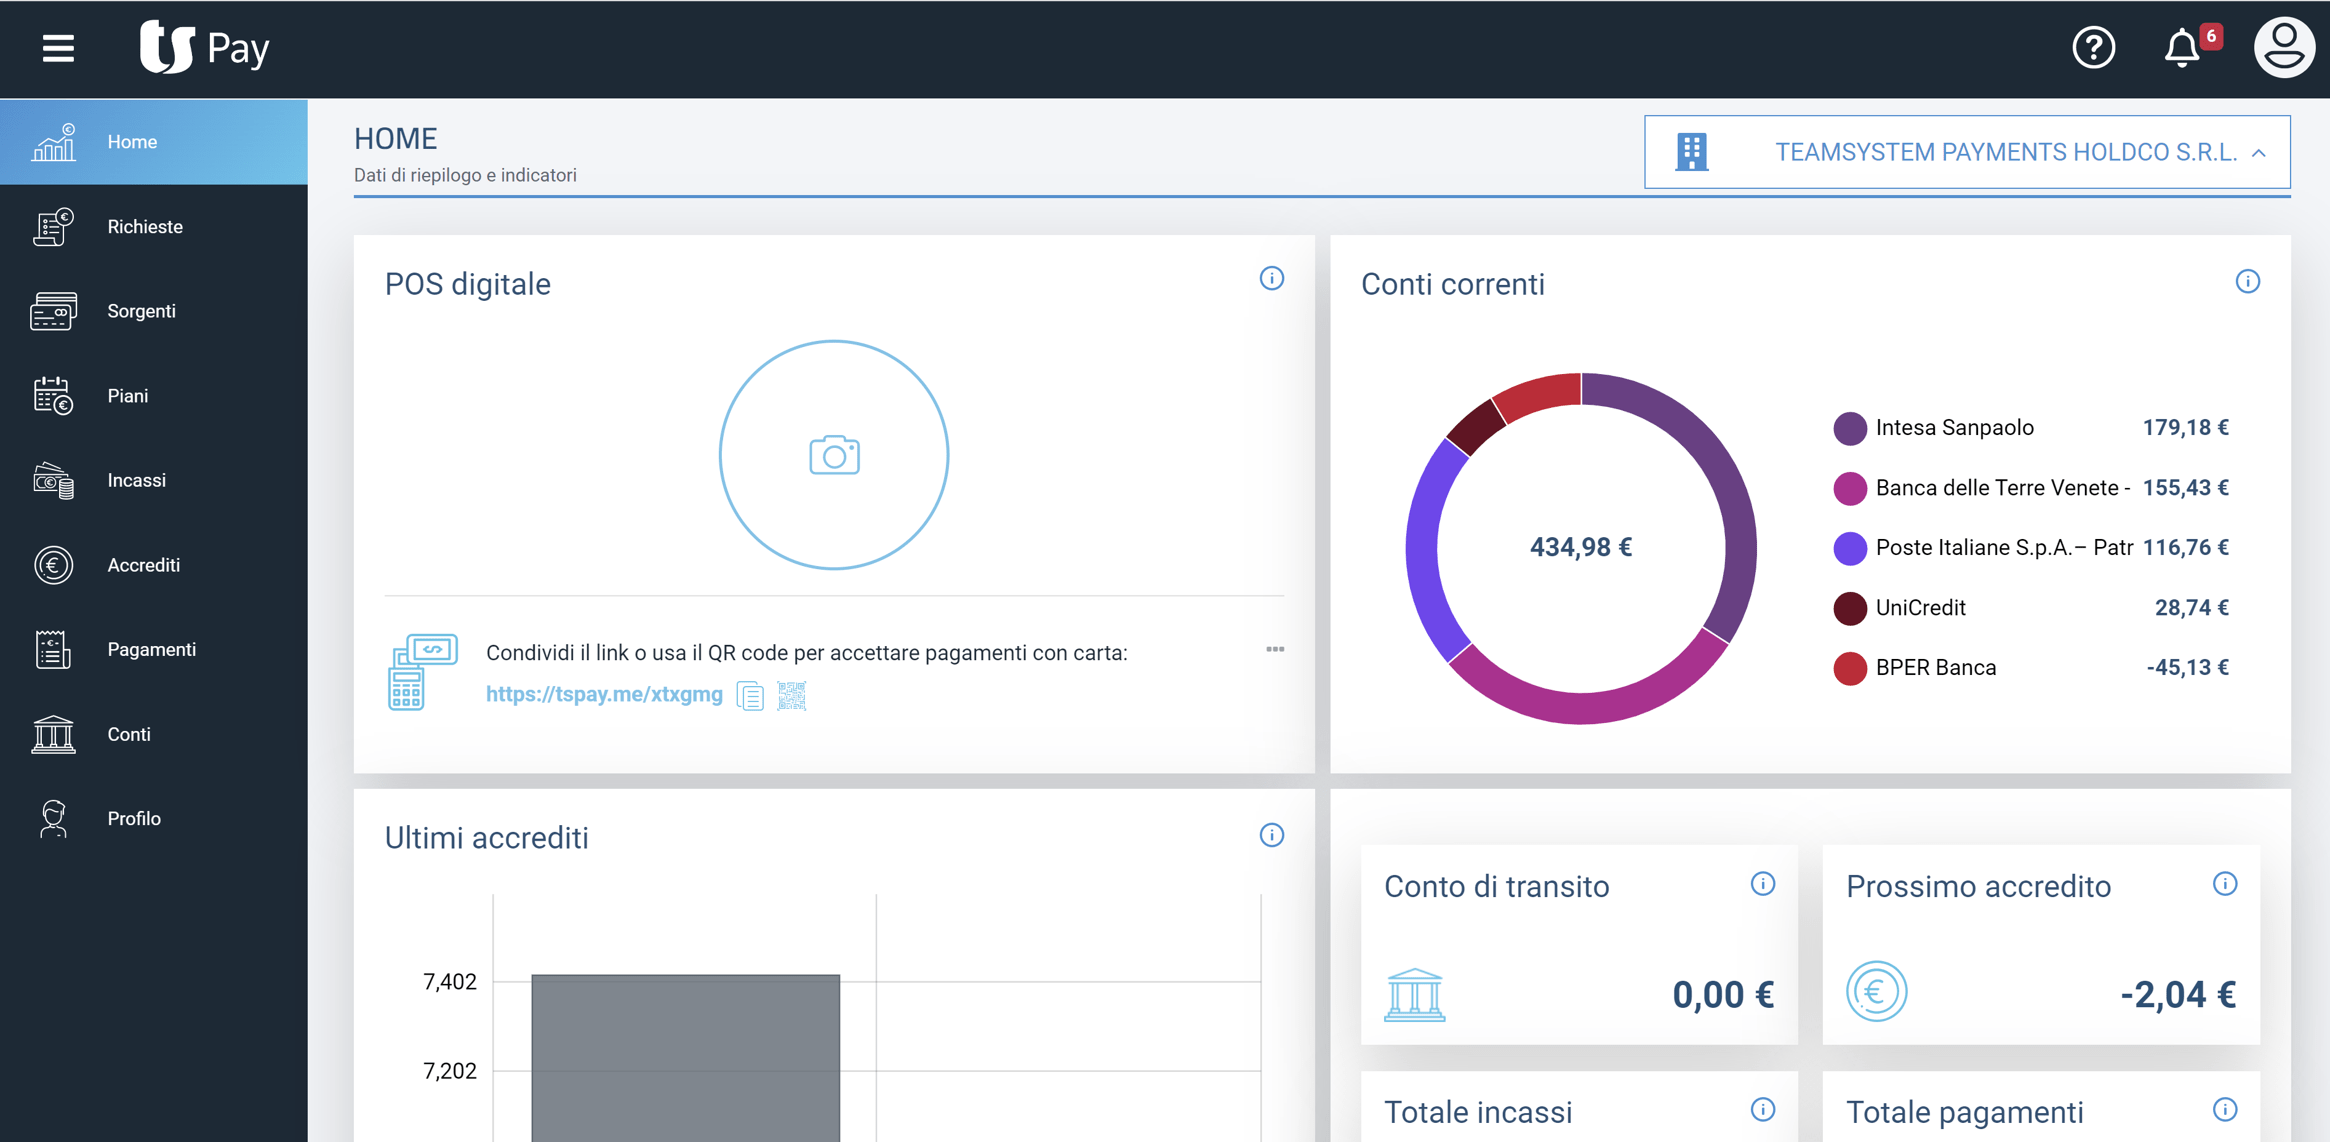This screenshot has height=1142, width=2330.
Task: Click the -2,04 € next credit value
Action: point(2178,995)
